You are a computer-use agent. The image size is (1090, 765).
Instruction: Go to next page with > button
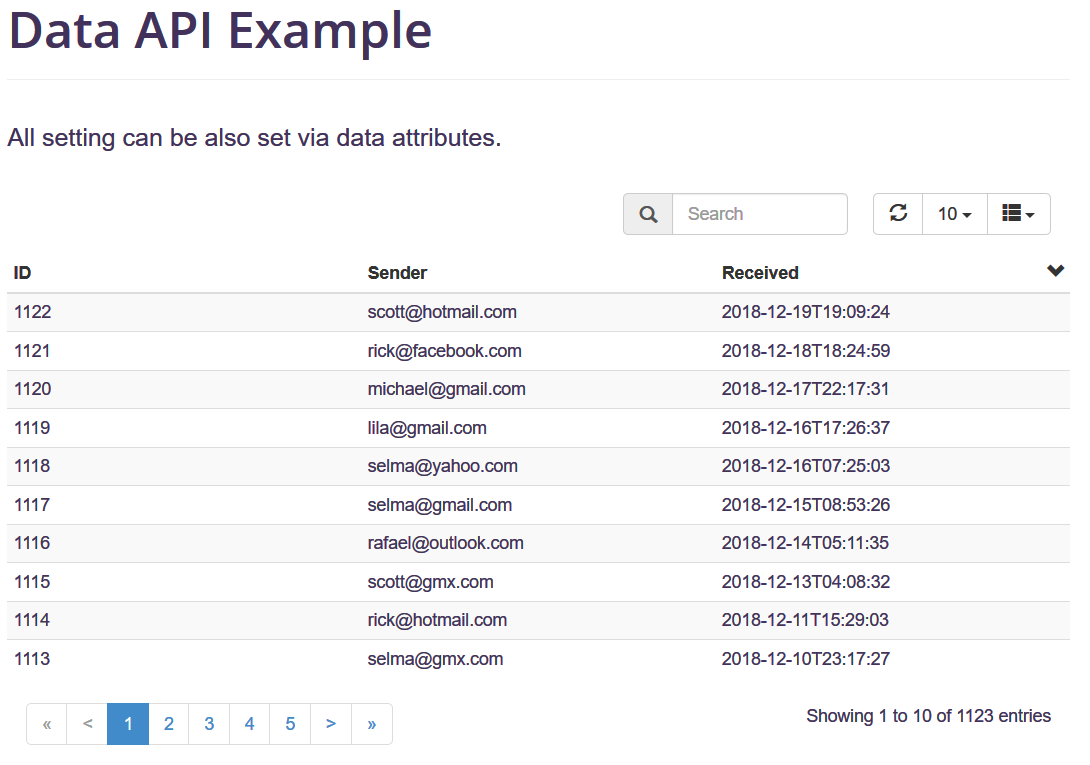click(x=331, y=724)
